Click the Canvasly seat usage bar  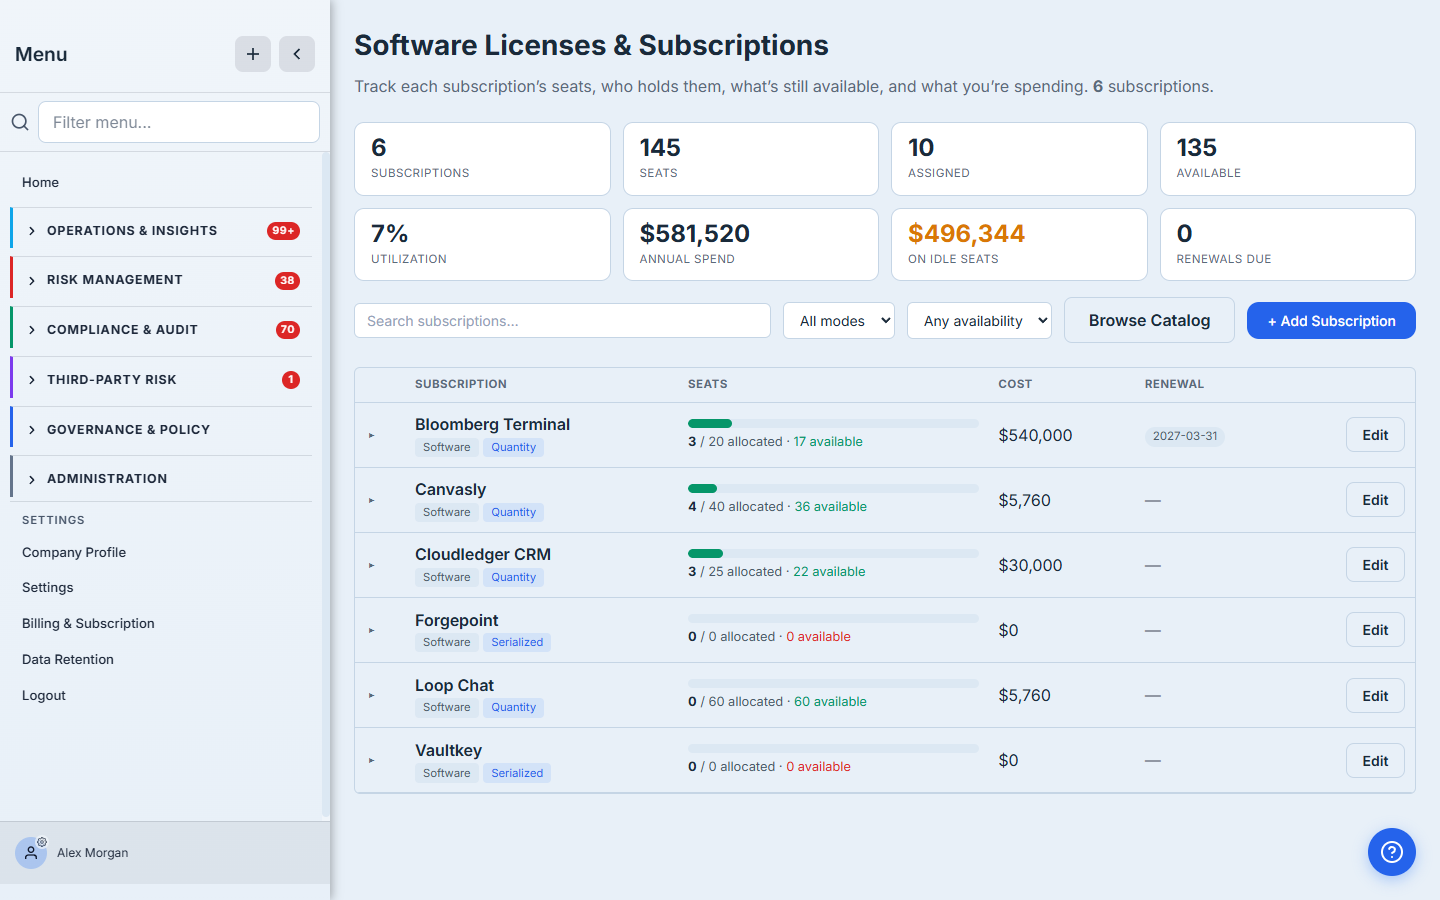click(x=833, y=489)
